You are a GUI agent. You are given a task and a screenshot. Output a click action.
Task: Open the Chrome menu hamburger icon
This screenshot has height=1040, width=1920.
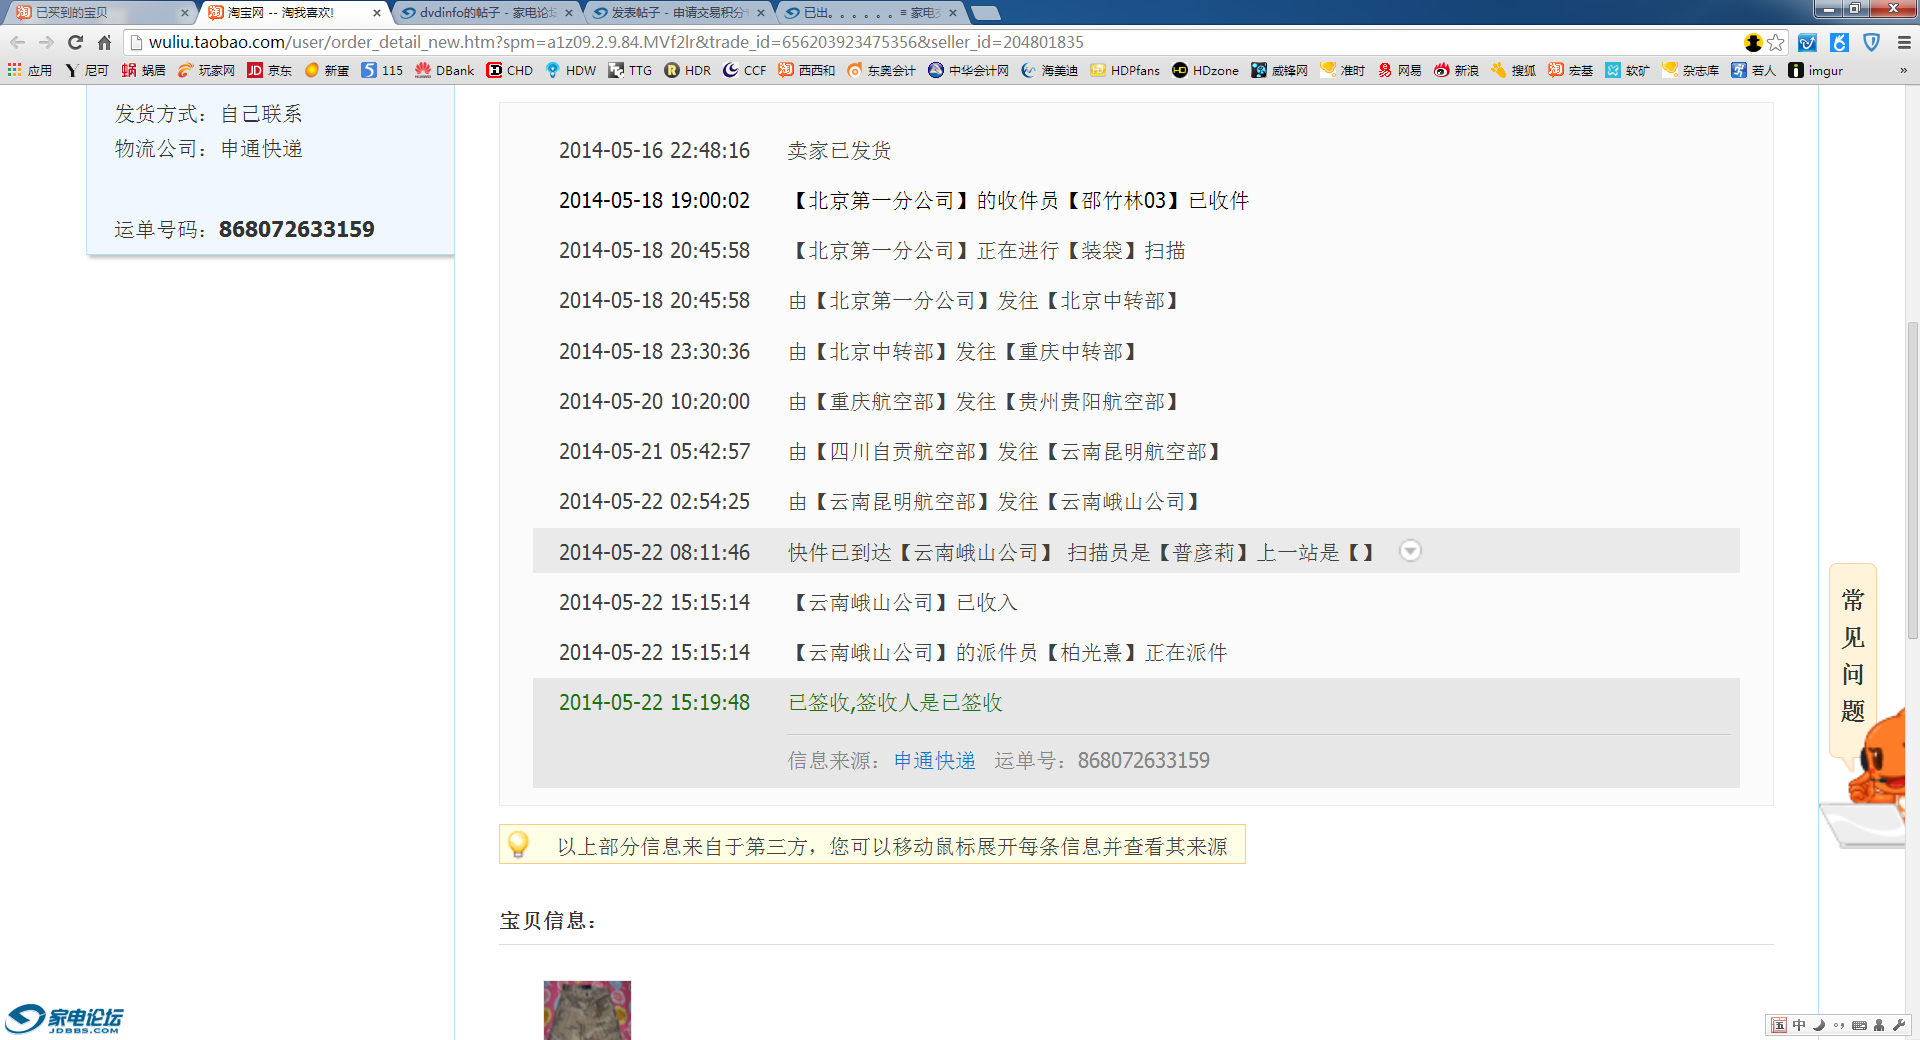coord(1904,42)
